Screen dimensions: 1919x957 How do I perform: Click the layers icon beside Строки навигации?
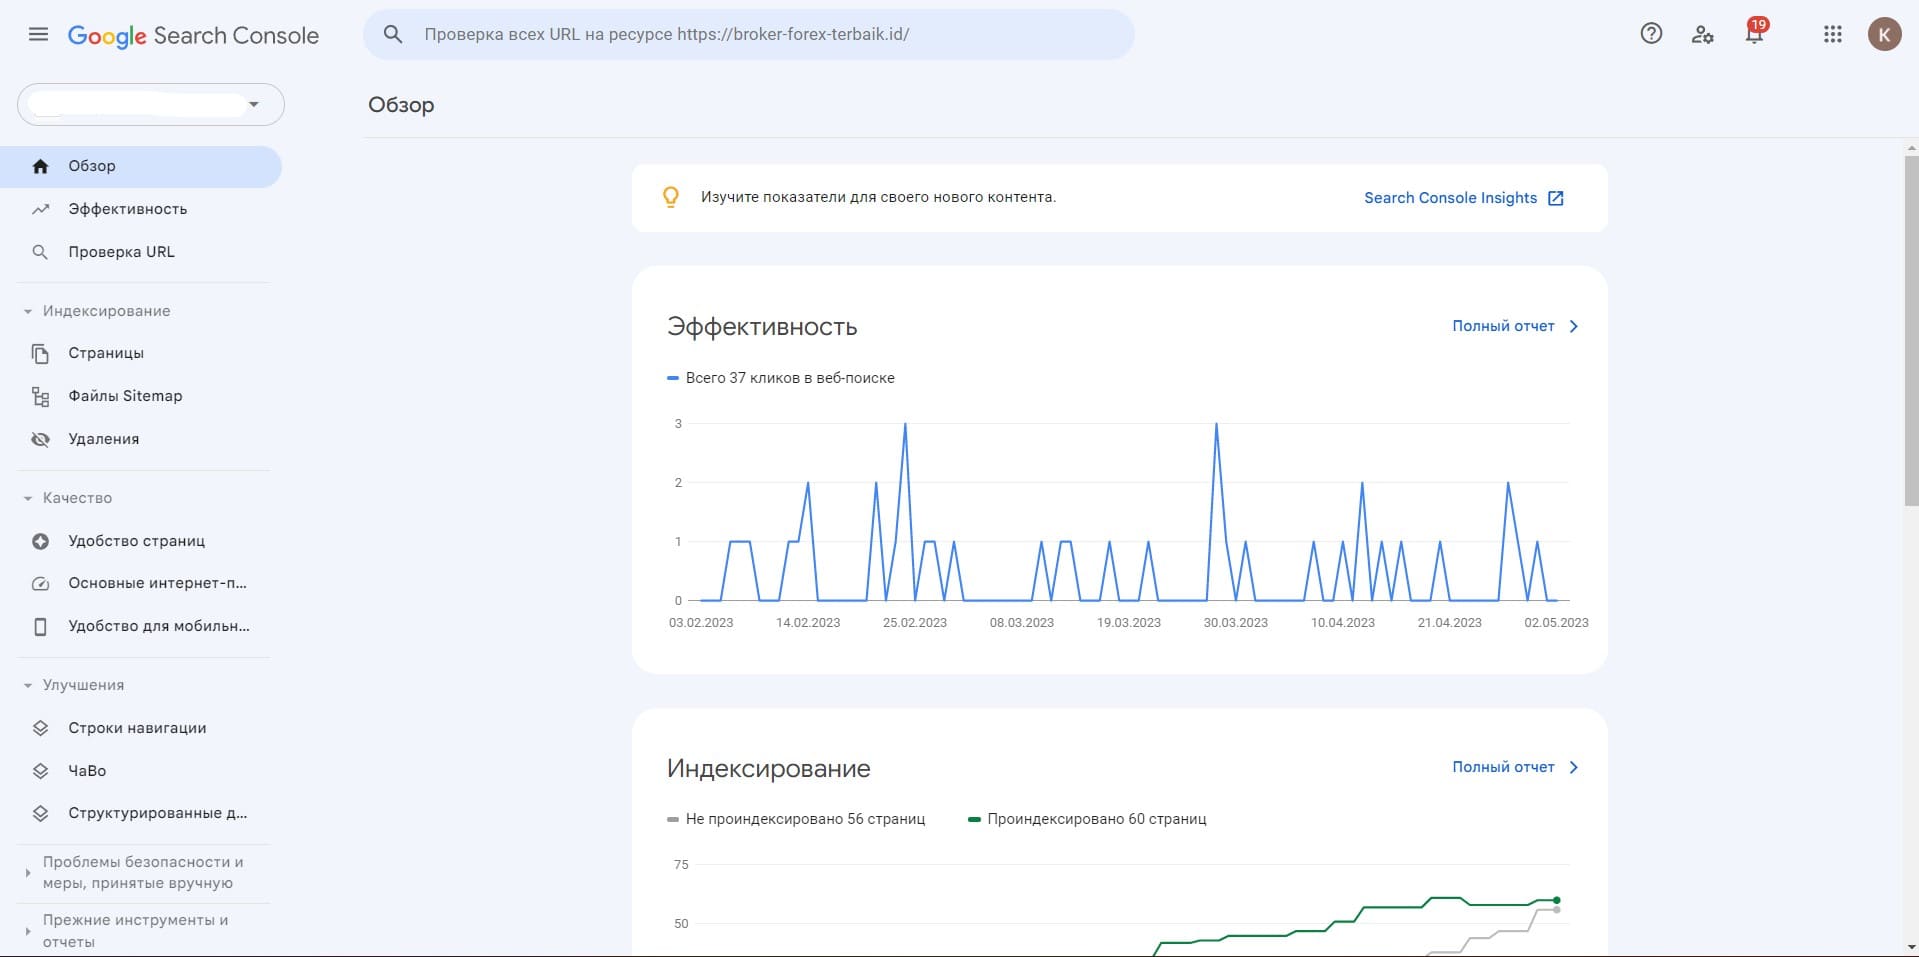click(40, 728)
